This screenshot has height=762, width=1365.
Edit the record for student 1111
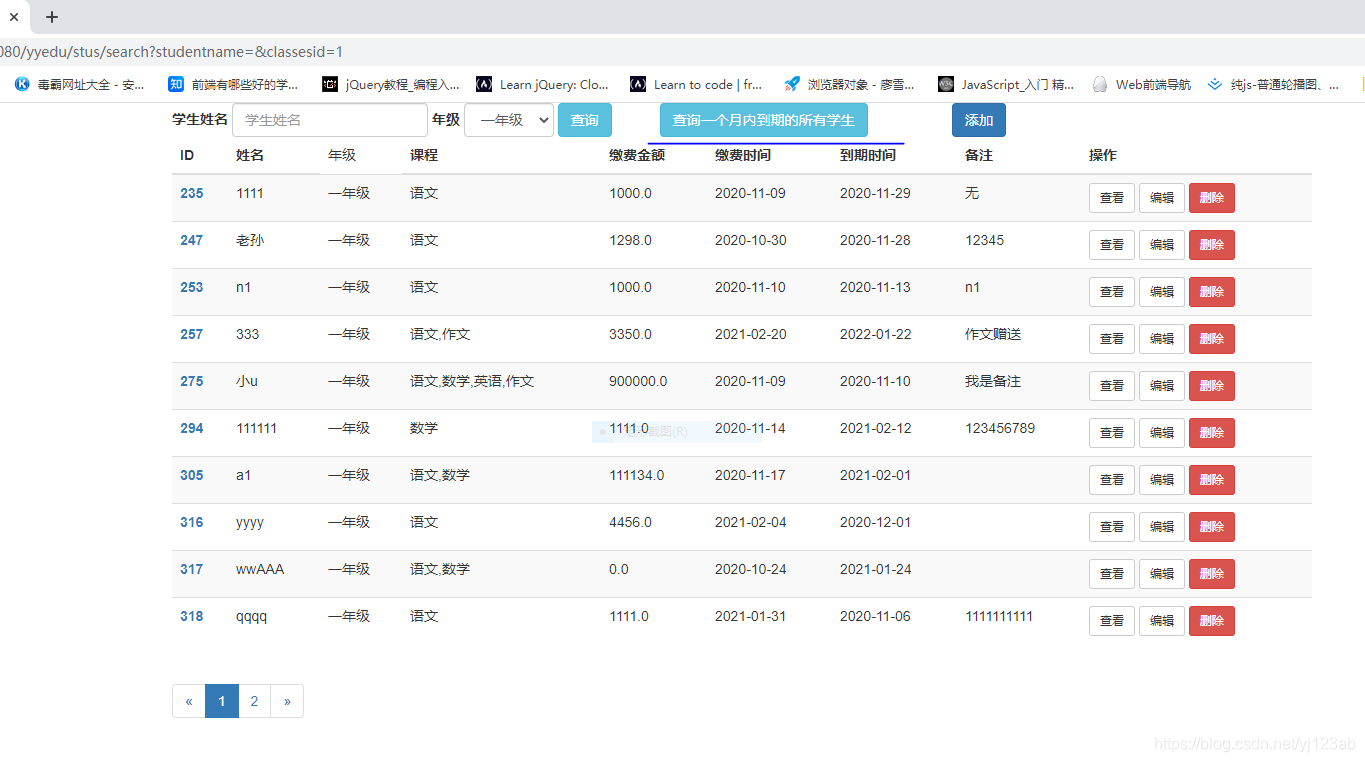coord(1162,198)
